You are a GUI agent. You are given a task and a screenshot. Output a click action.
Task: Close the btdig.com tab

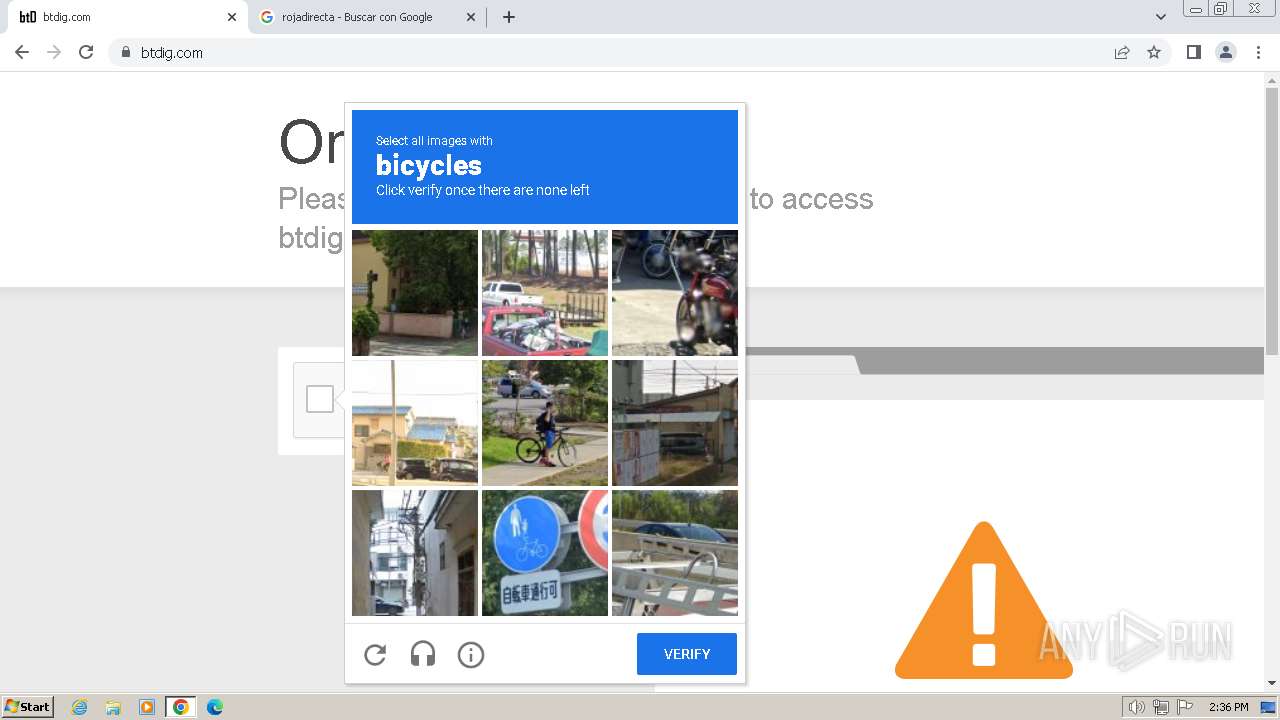pyautogui.click(x=231, y=17)
